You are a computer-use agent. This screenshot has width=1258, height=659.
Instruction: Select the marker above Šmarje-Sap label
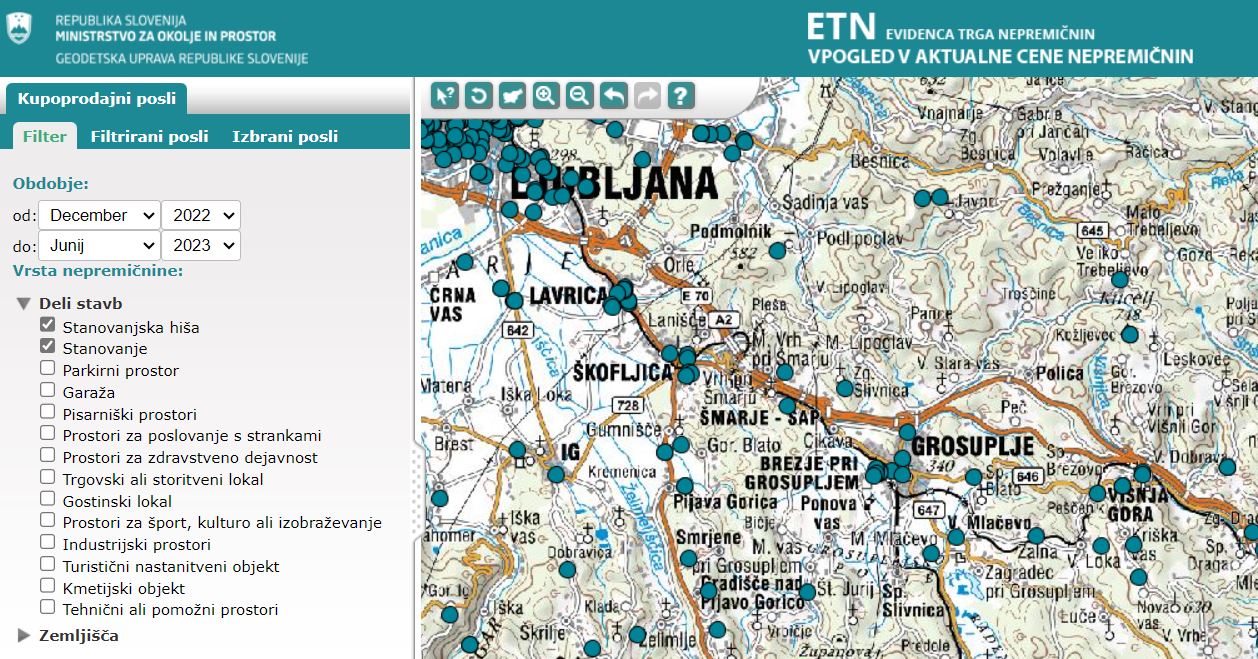tap(787, 406)
